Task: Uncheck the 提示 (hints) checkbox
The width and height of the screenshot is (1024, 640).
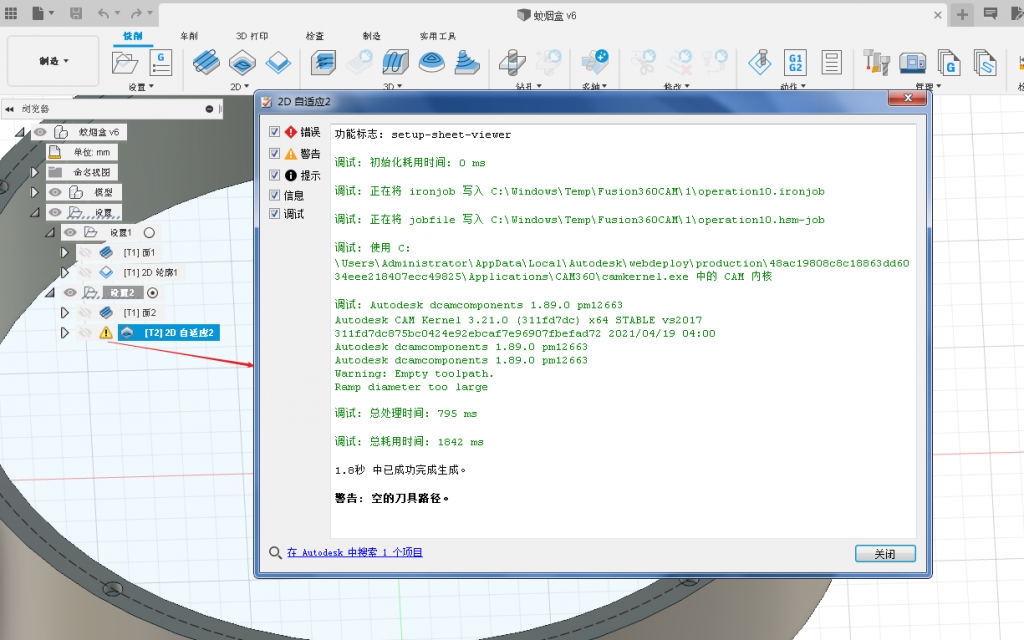Action: click(275, 175)
